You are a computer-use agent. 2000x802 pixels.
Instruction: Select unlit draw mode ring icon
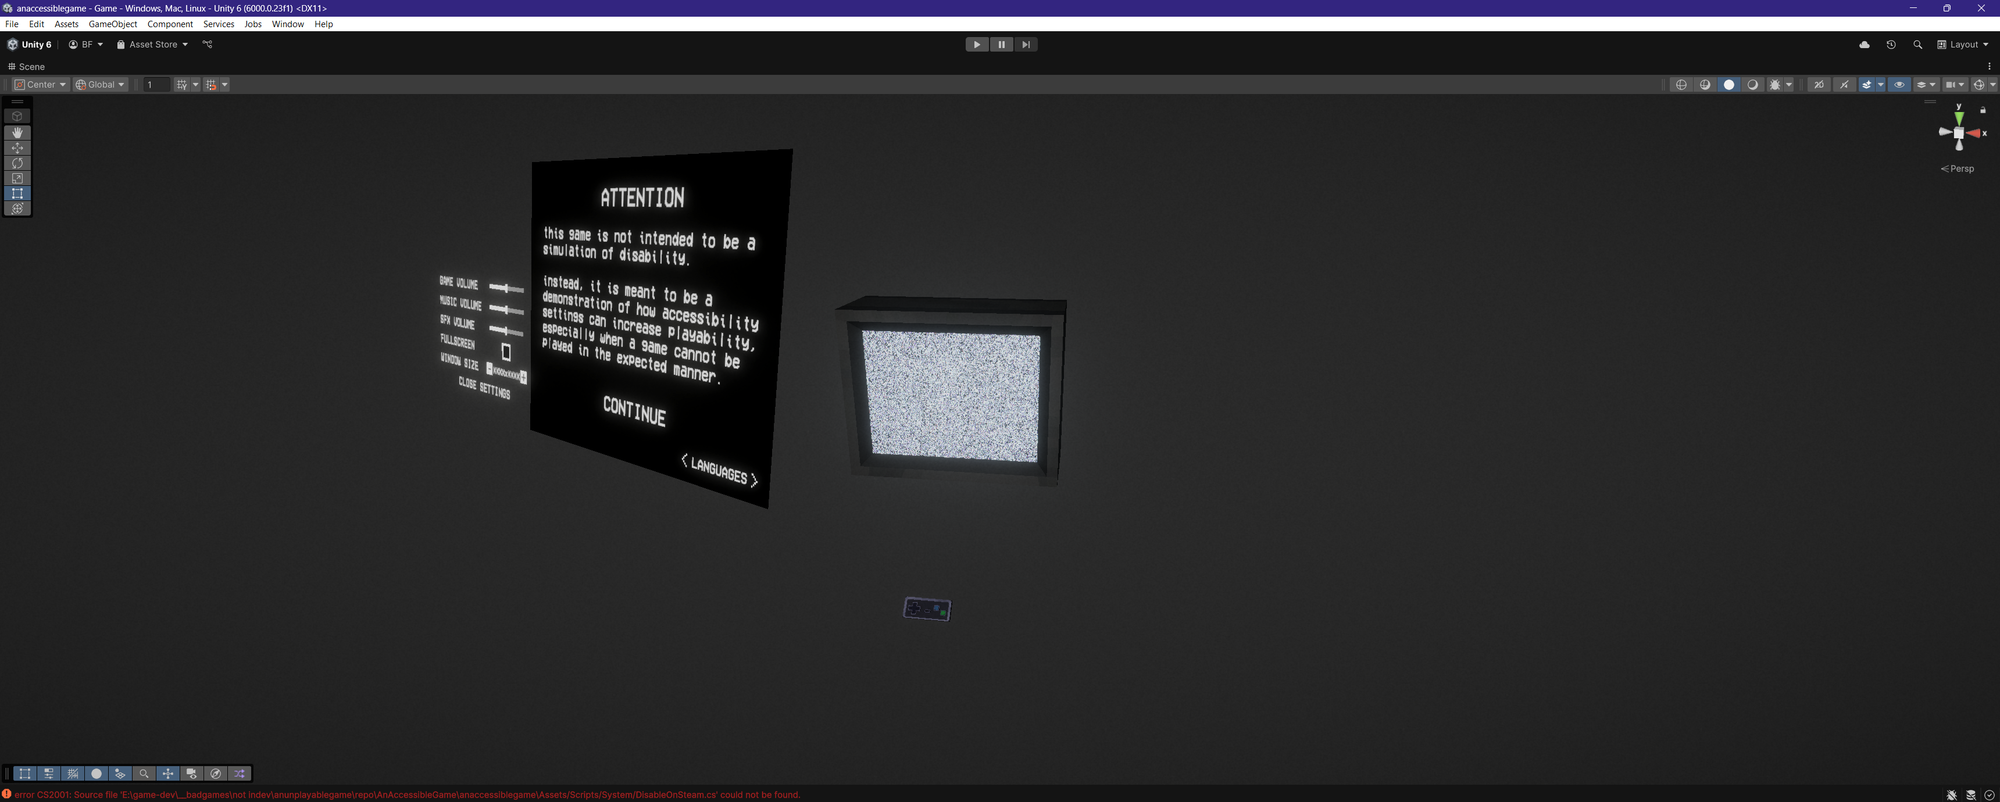[1753, 85]
